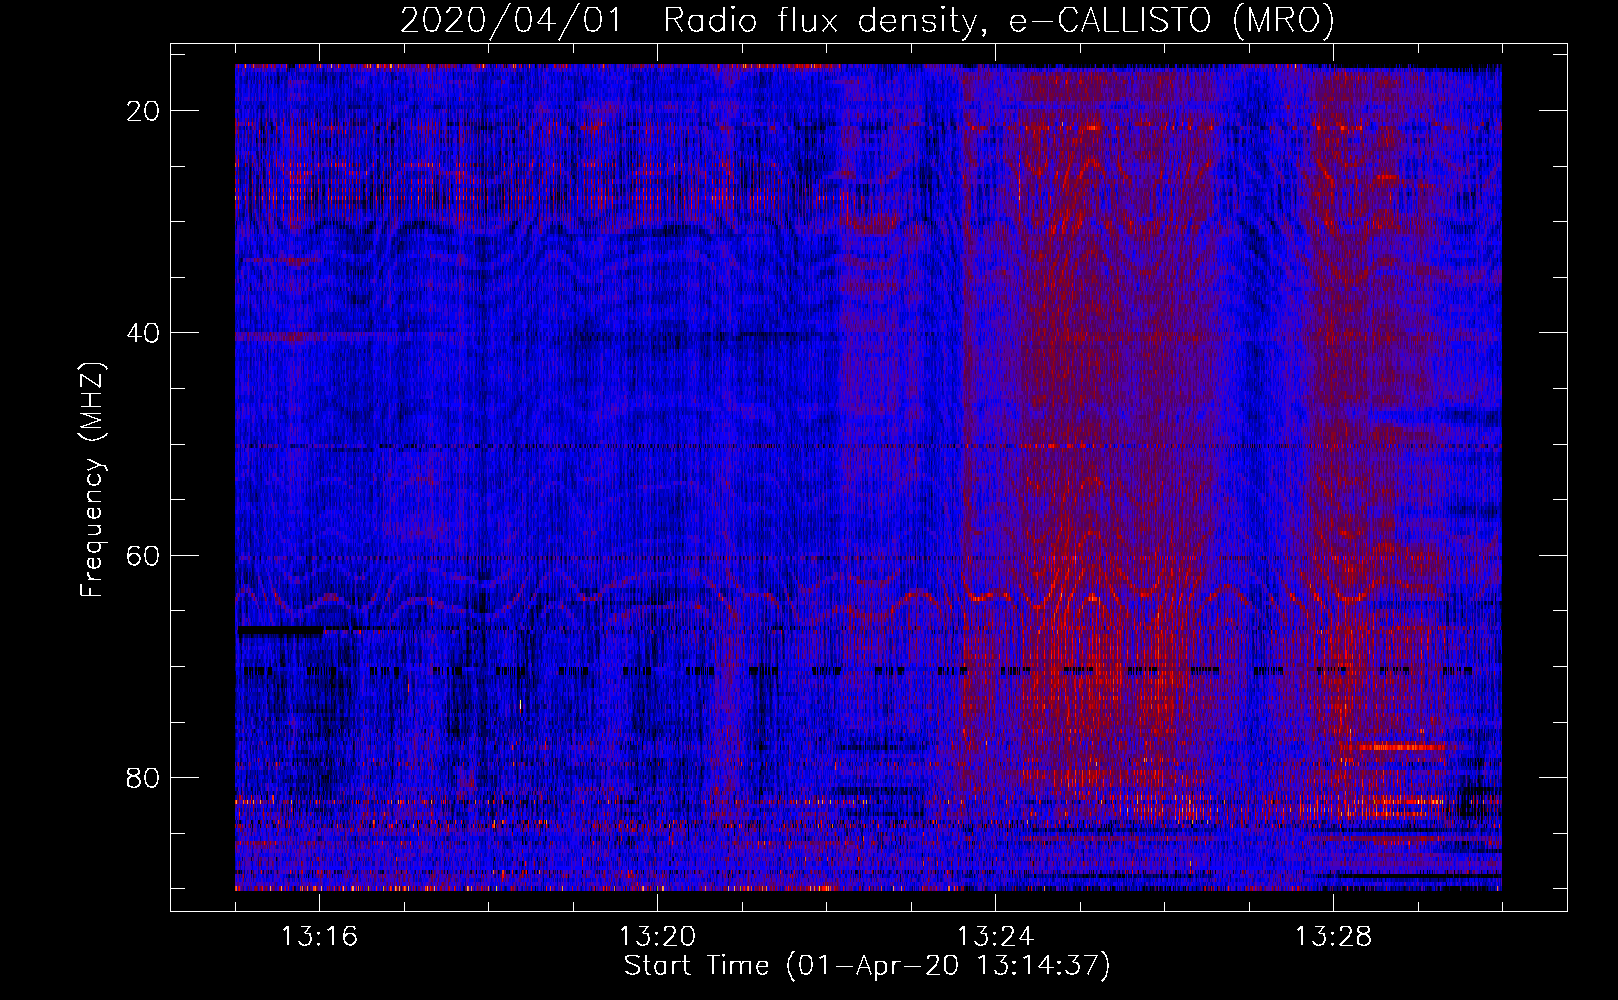Click the 13:20 time tick label
Viewport: 1618px width, 1000px height.
pos(657,937)
